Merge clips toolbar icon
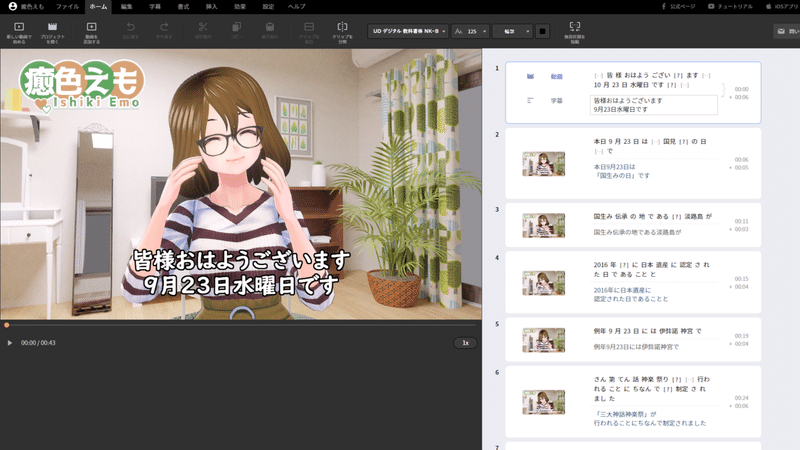Screen dimensions: 800x450 pos(309,27)
